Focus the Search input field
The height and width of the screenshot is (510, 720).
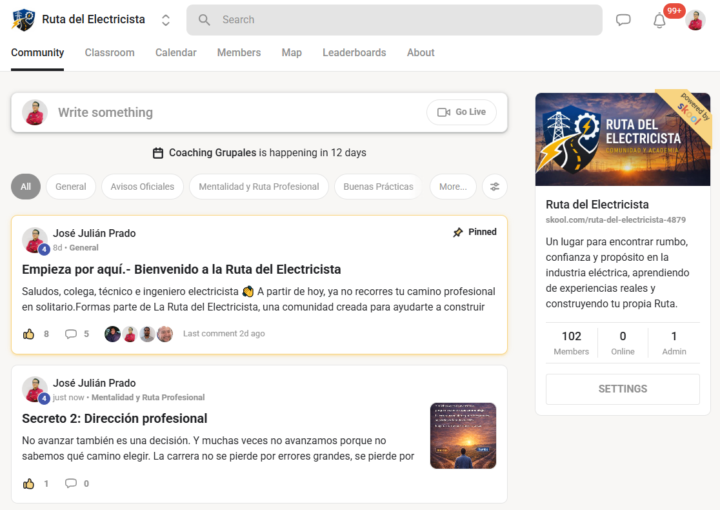tap(394, 20)
